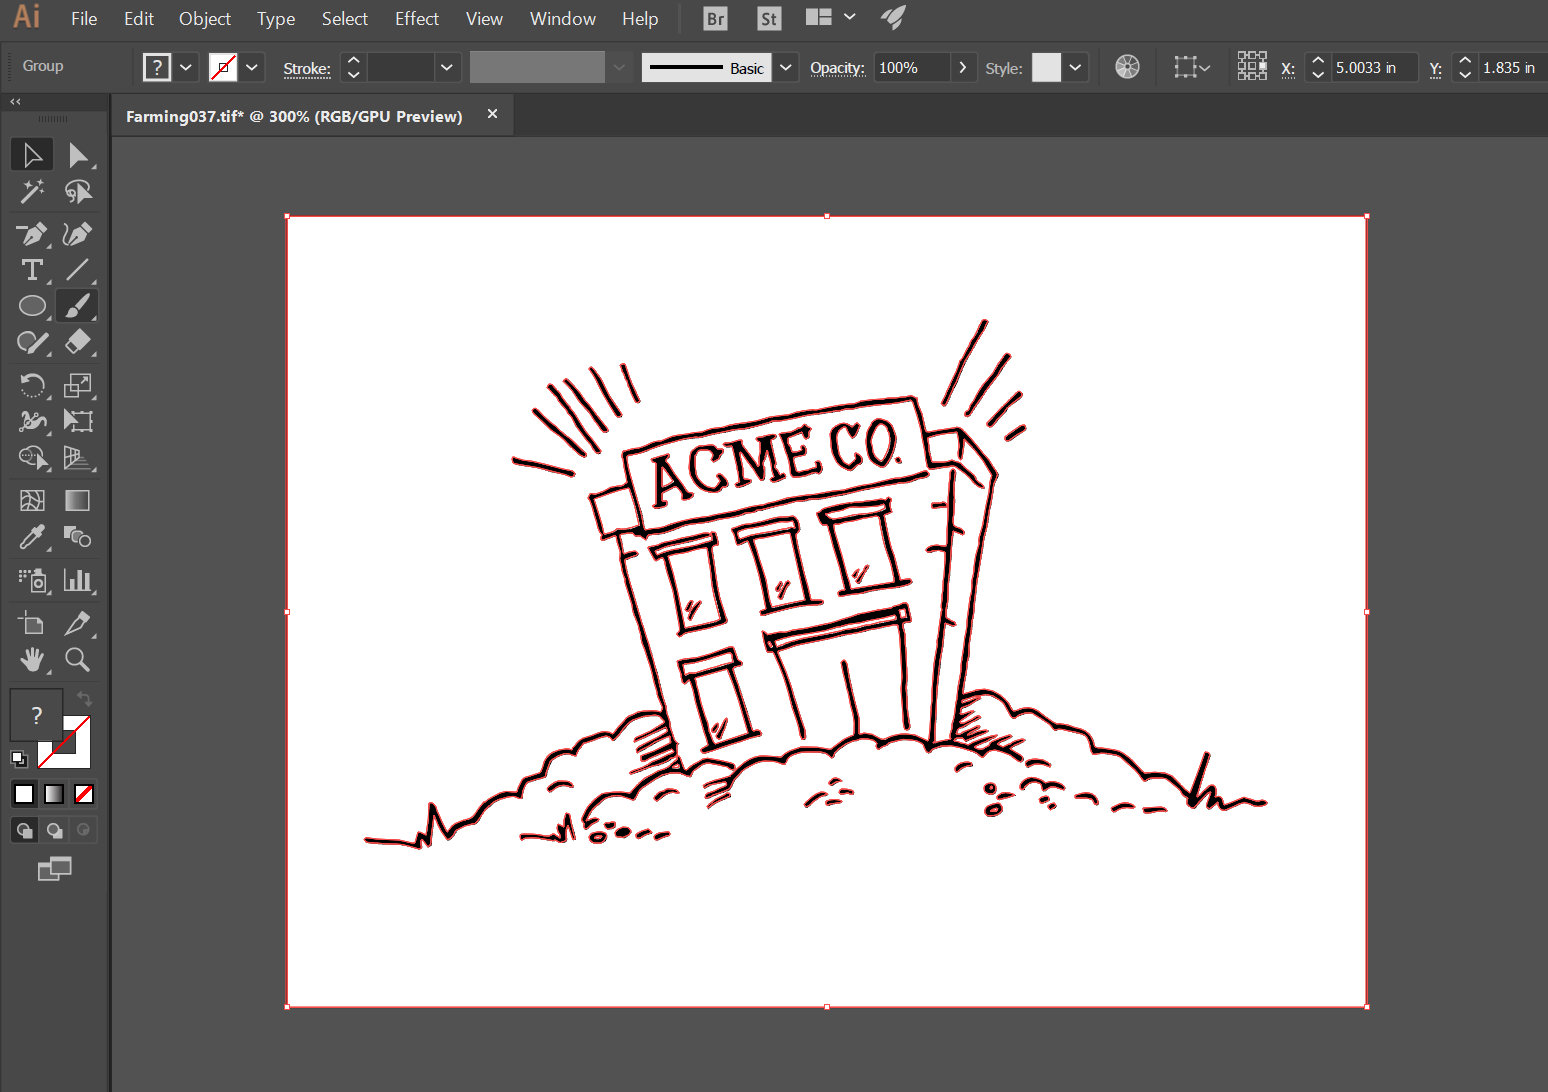
Task: Select the Type tool
Action: pyautogui.click(x=33, y=270)
